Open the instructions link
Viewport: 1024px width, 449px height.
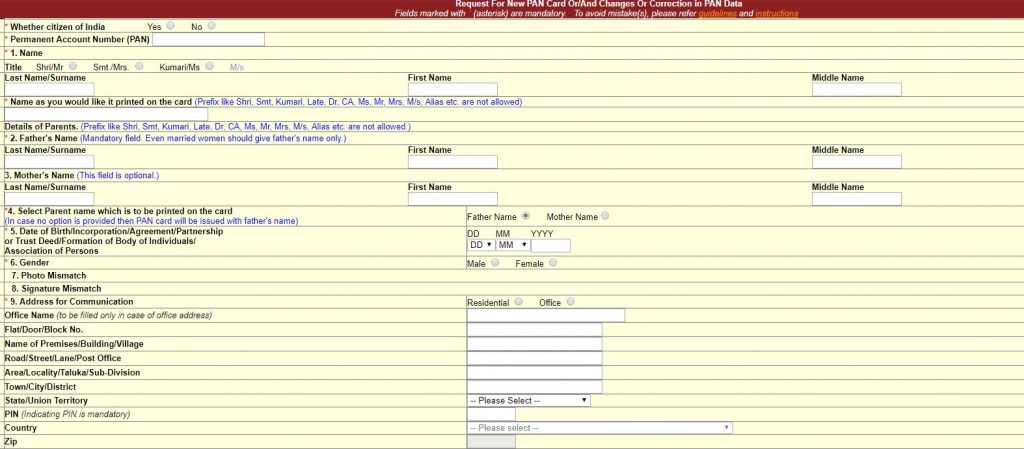[x=777, y=13]
